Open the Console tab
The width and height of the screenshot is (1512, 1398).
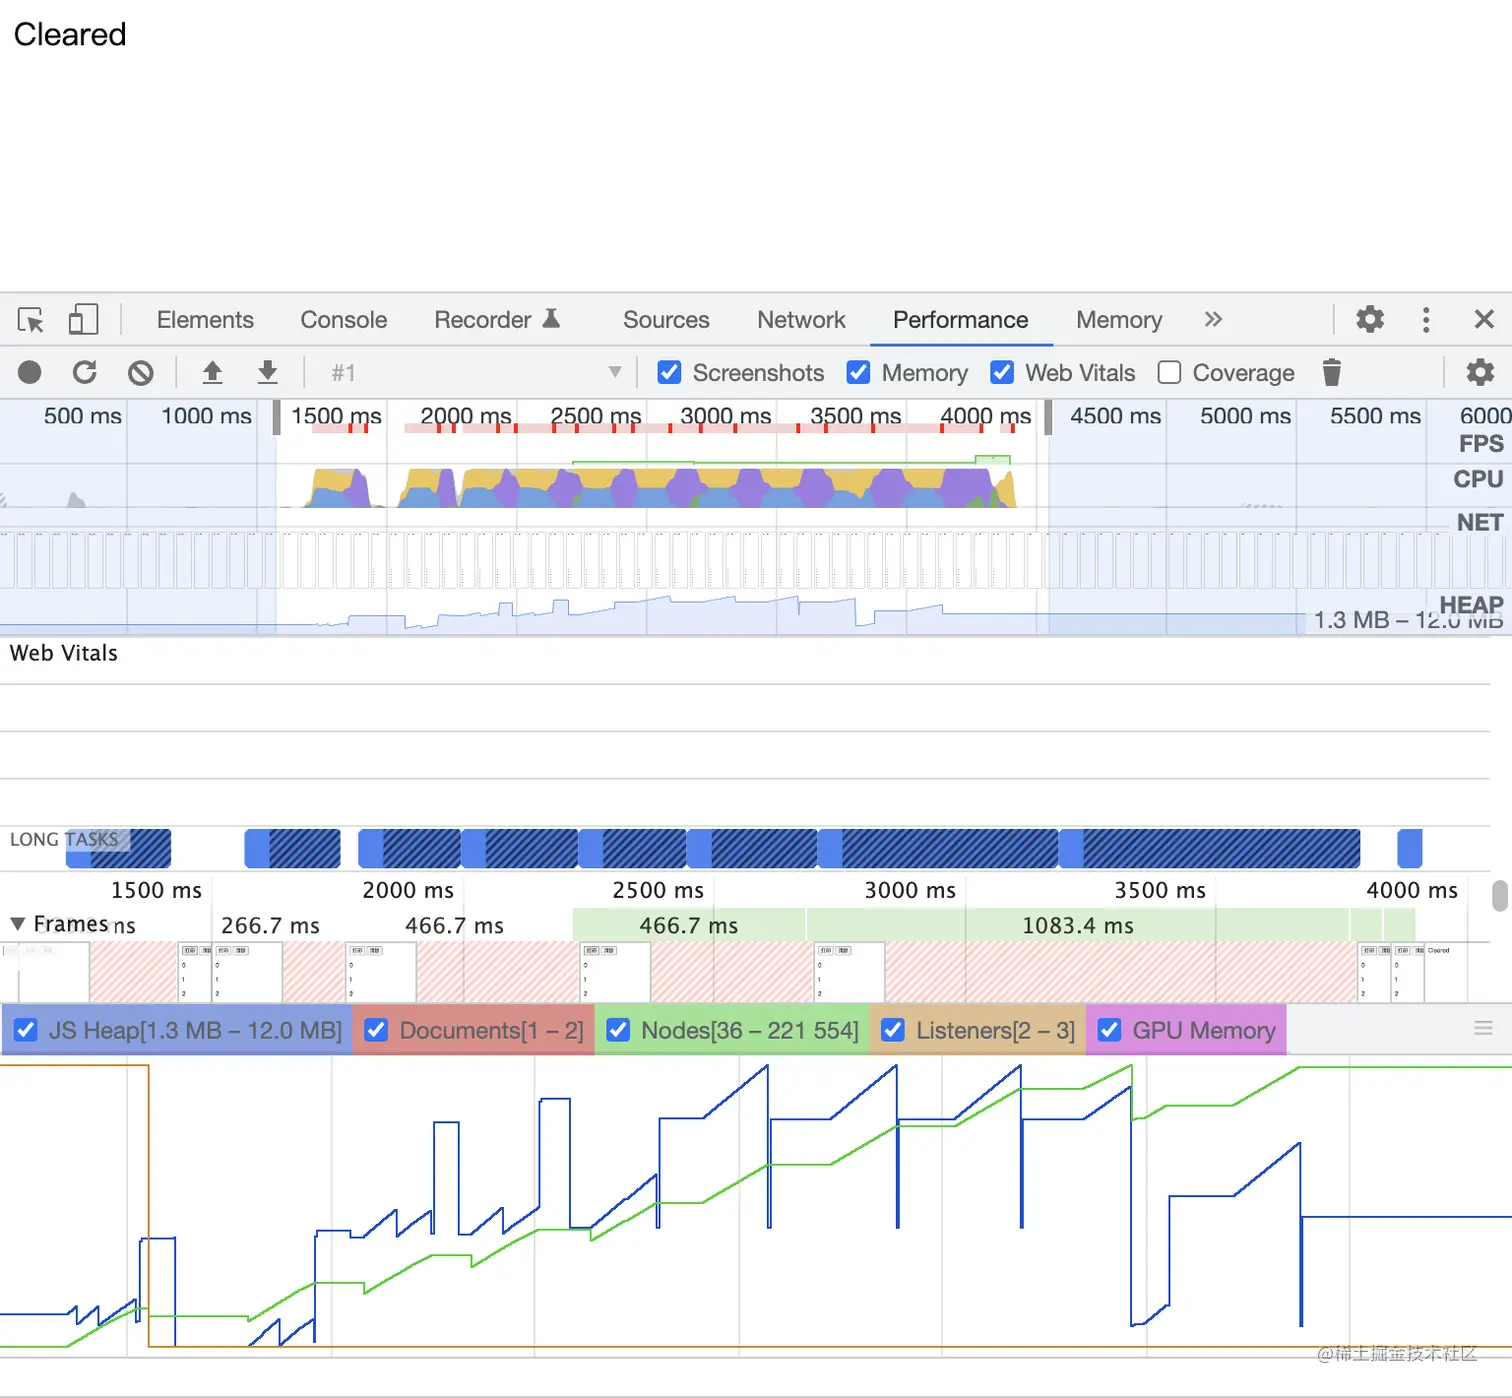(343, 320)
